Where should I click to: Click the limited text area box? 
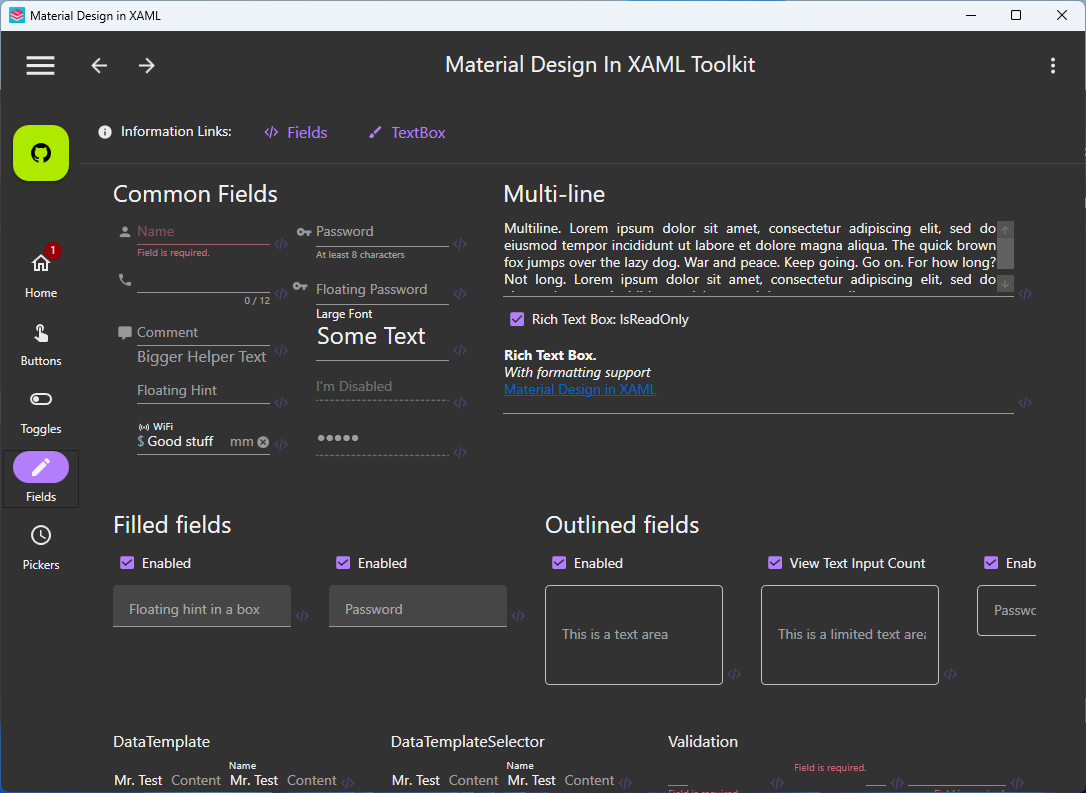pyautogui.click(x=850, y=635)
